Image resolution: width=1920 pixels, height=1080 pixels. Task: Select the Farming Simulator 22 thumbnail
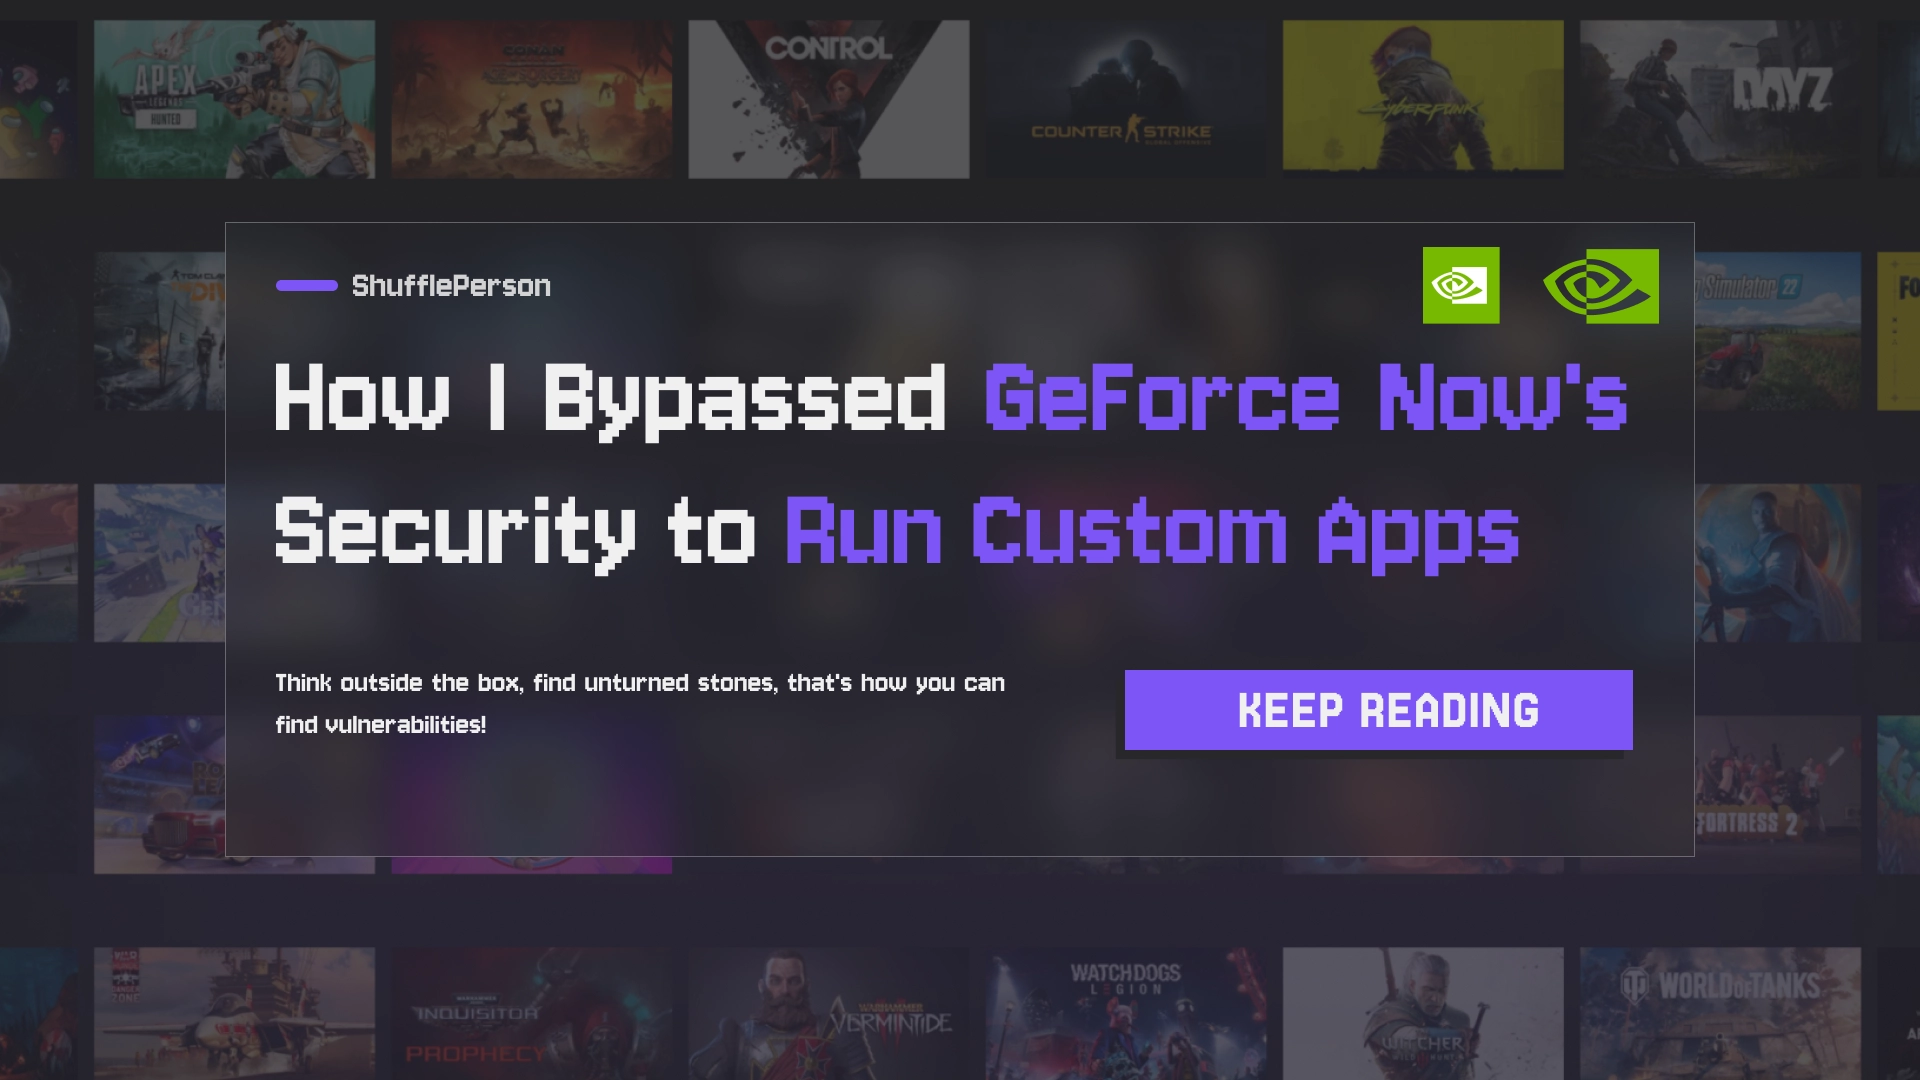click(x=1778, y=331)
